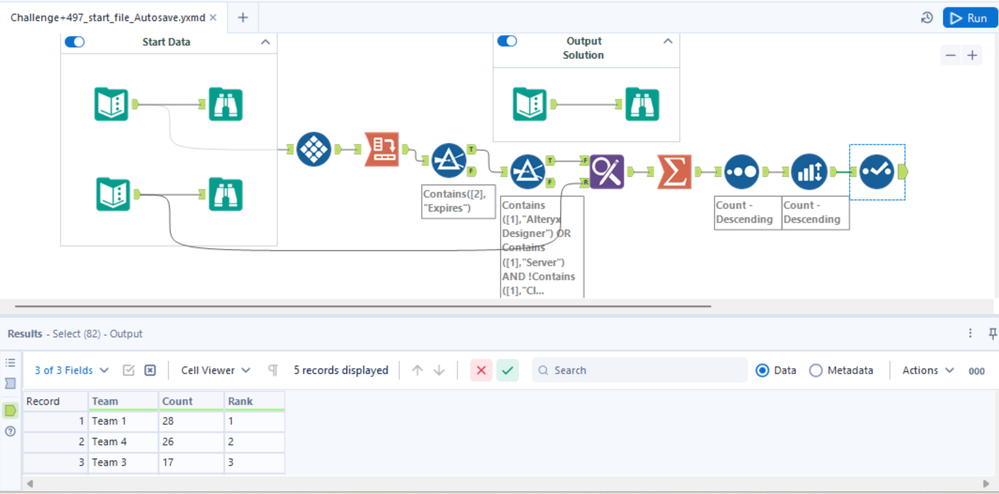Viewport: 999px width, 494px height.
Task: Click the green output anchor icon in Results sidebar
Action: coord(10,410)
